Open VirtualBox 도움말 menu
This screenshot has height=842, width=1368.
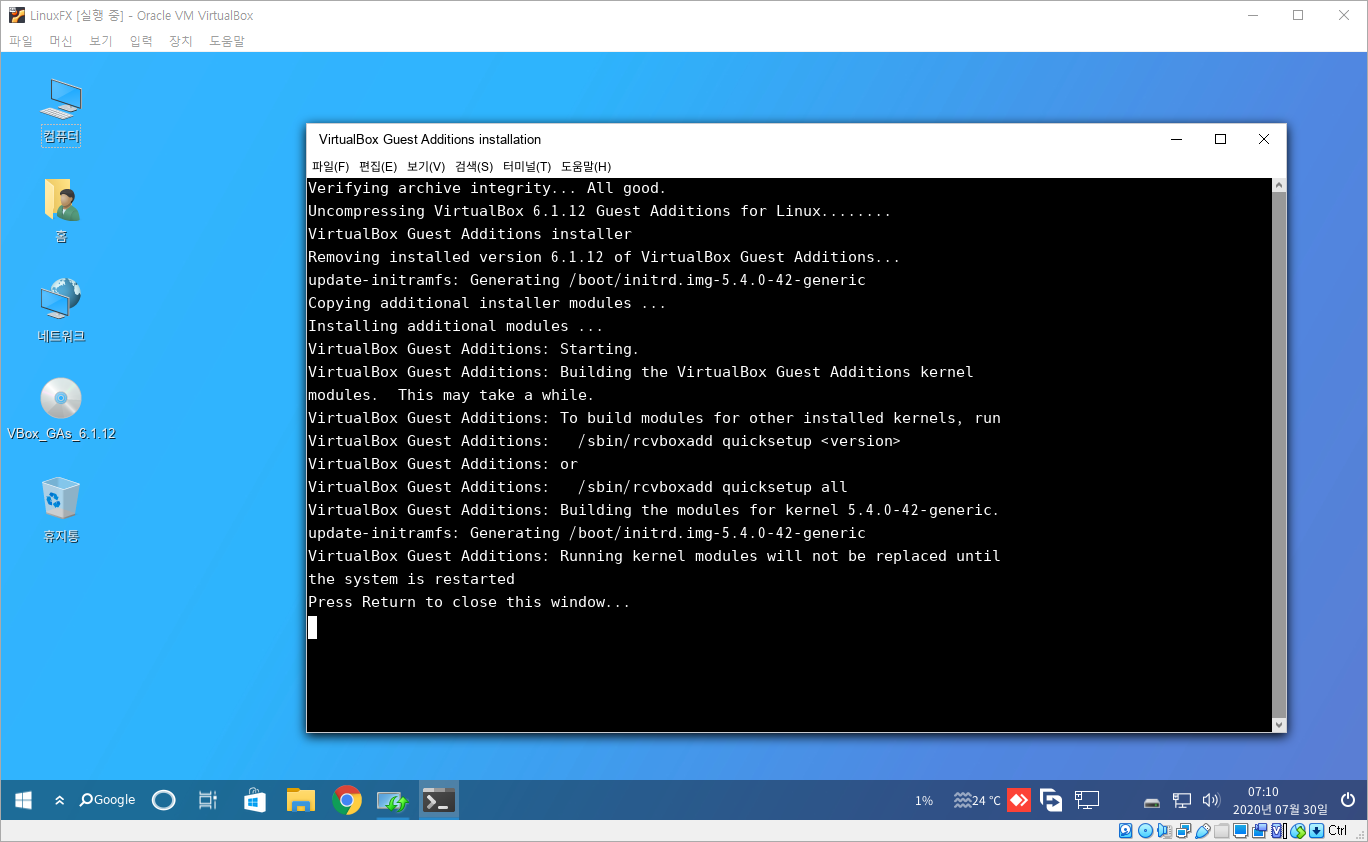click(x=227, y=41)
